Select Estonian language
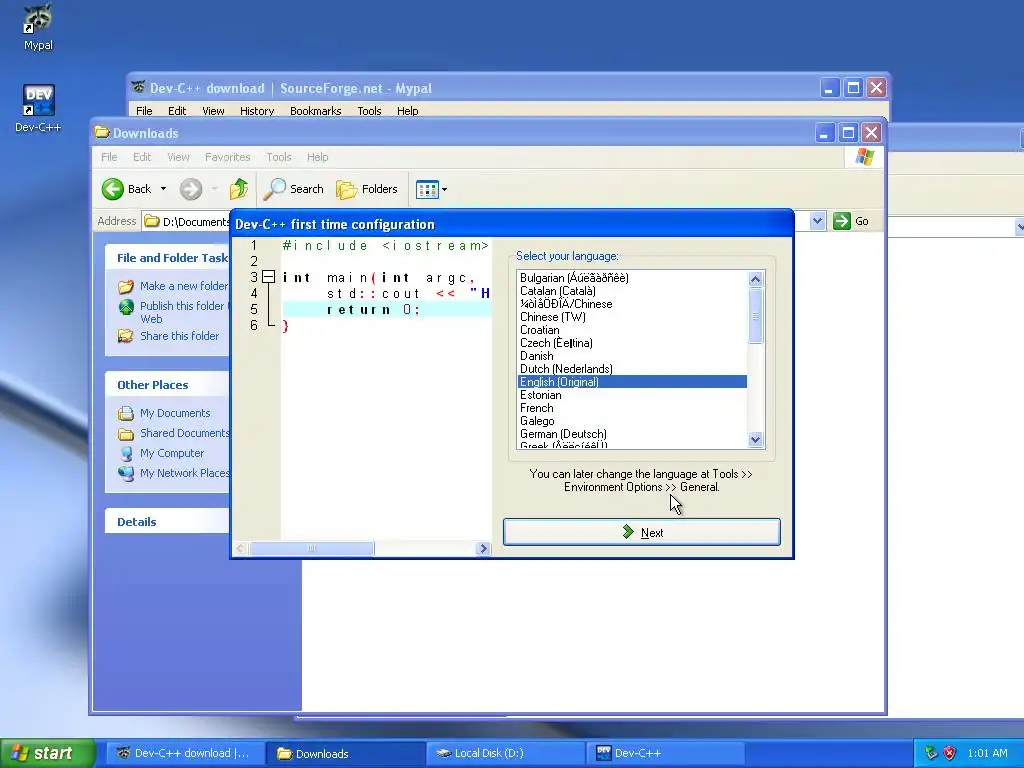The height and width of the screenshot is (768, 1024). (x=632, y=395)
